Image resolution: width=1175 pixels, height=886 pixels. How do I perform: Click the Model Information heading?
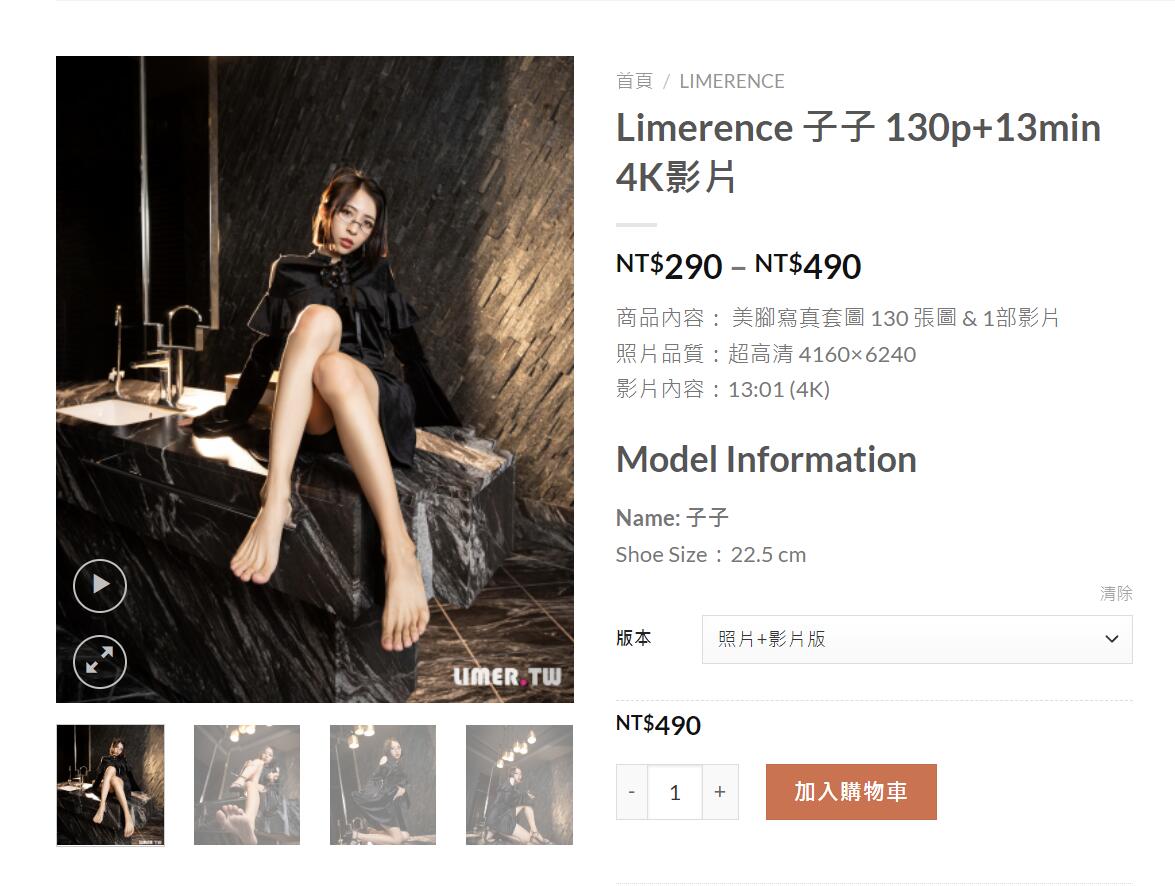tap(766, 459)
